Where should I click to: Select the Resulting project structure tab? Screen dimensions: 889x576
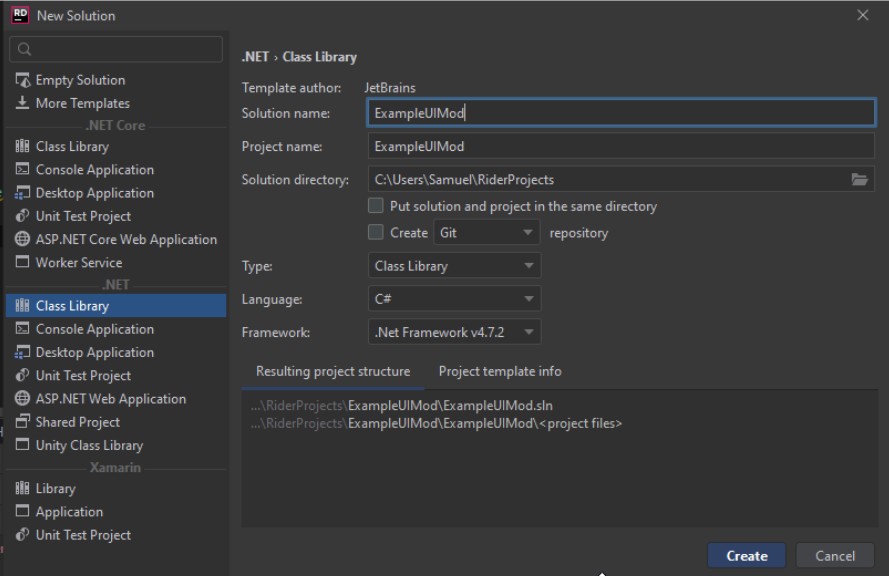click(333, 371)
